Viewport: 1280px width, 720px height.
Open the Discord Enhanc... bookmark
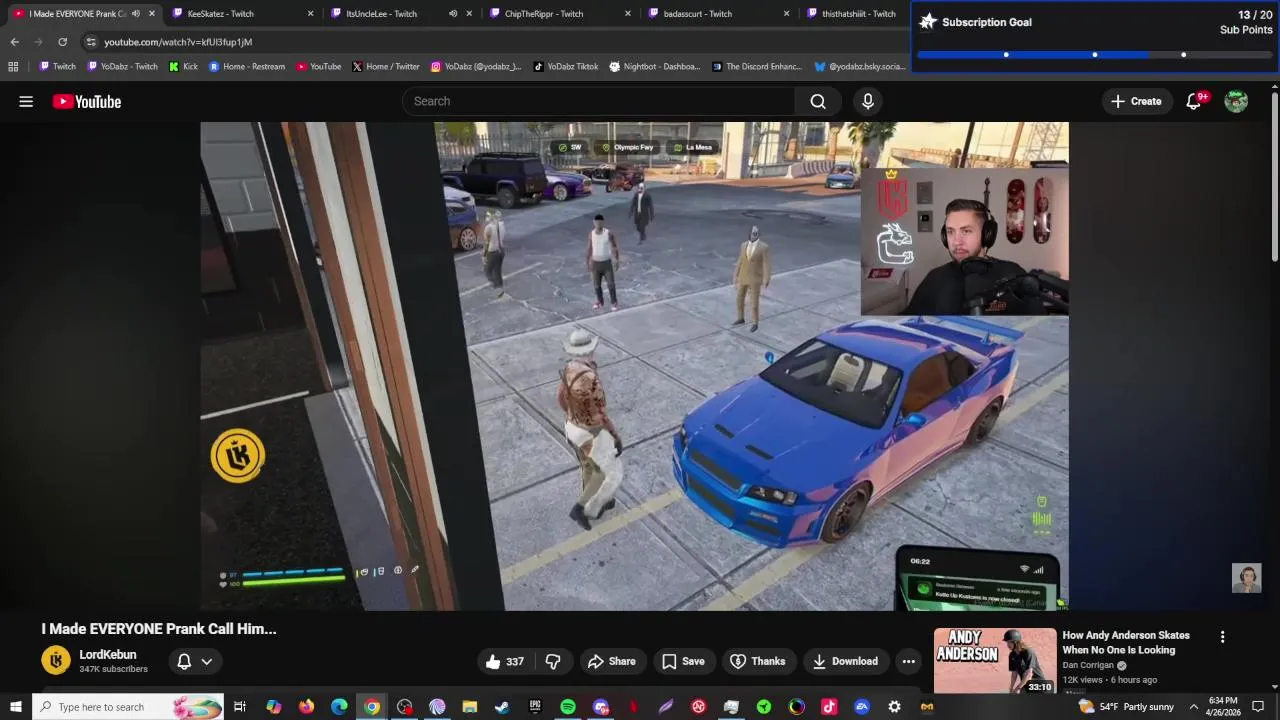[x=757, y=67]
